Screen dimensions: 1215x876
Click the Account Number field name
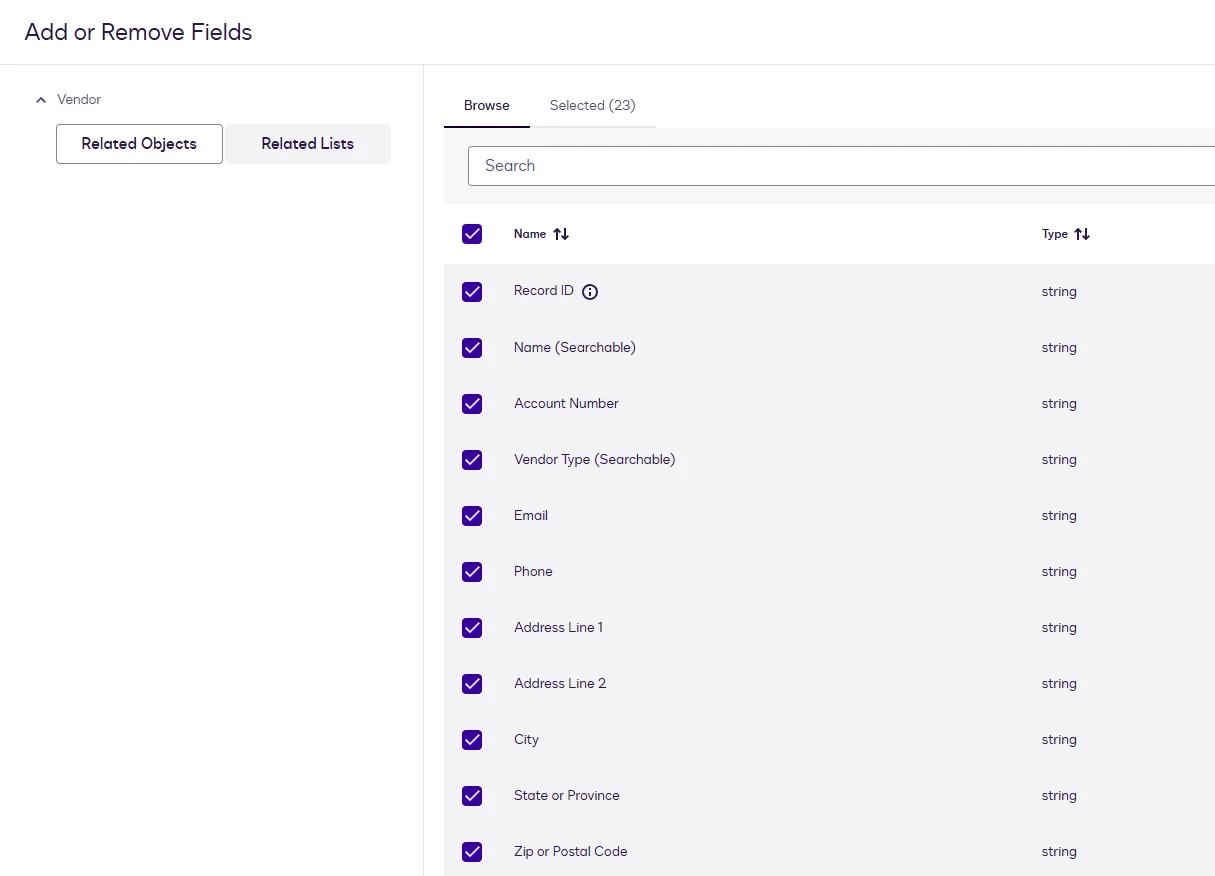[566, 404]
